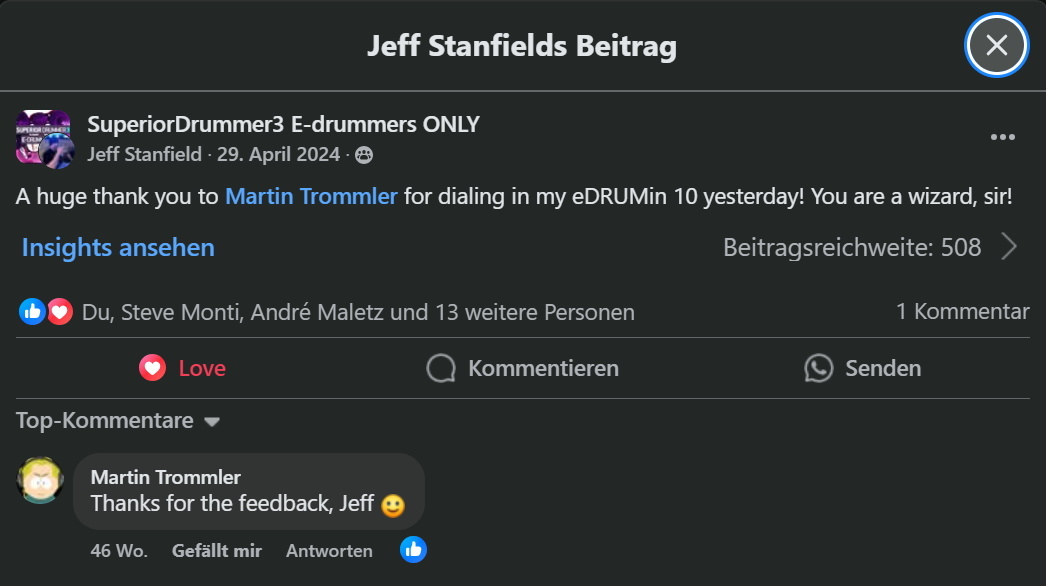This screenshot has height=586, width=1046.
Task: Close the Jeff Stanfields Beitrag dialog
Action: coord(996,45)
